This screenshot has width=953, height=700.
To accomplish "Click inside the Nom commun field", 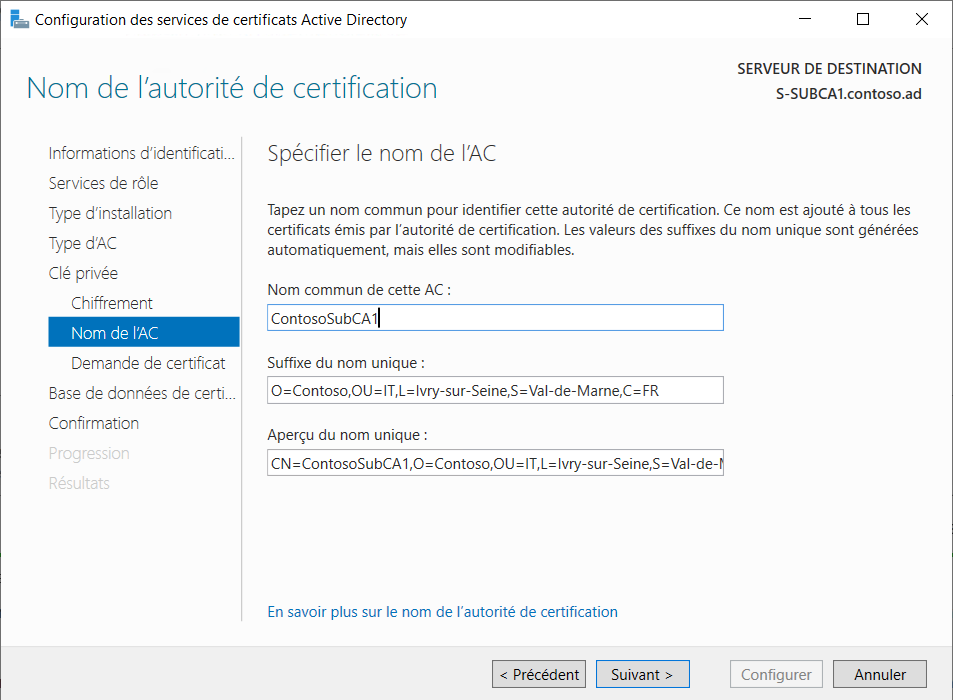I will click(x=495, y=317).
